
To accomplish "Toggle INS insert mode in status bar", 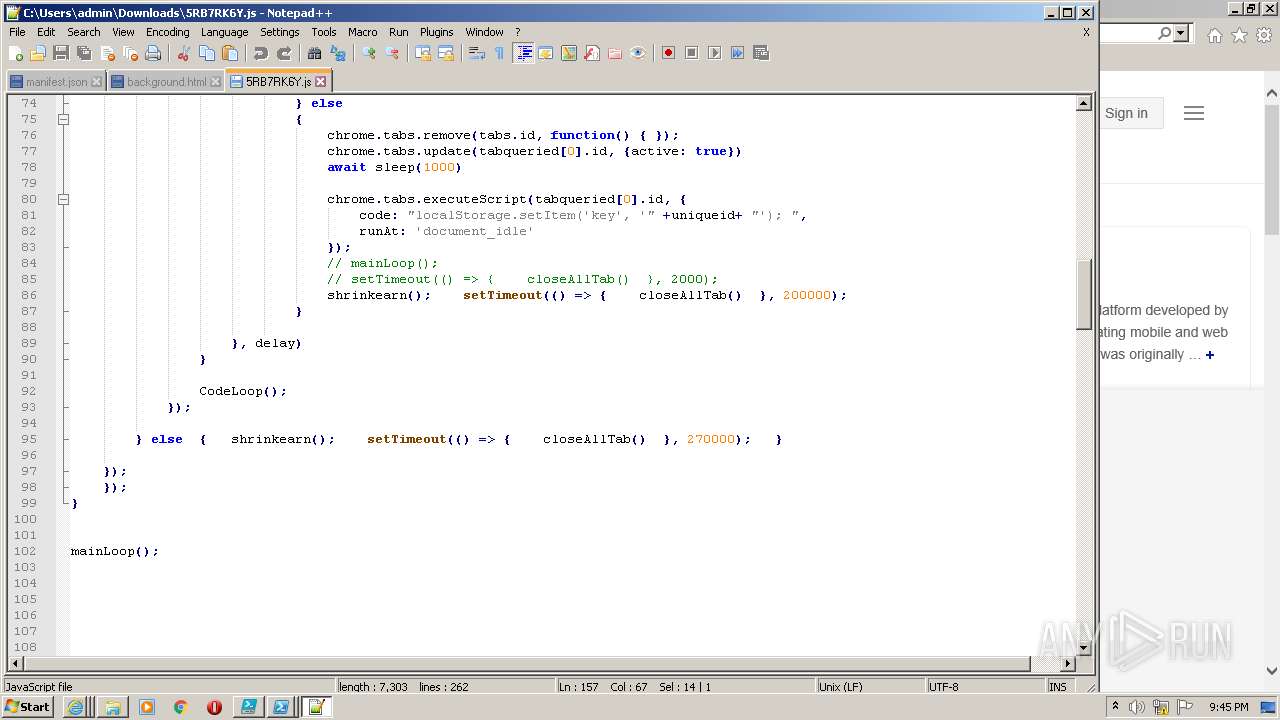I will pyautogui.click(x=1057, y=687).
